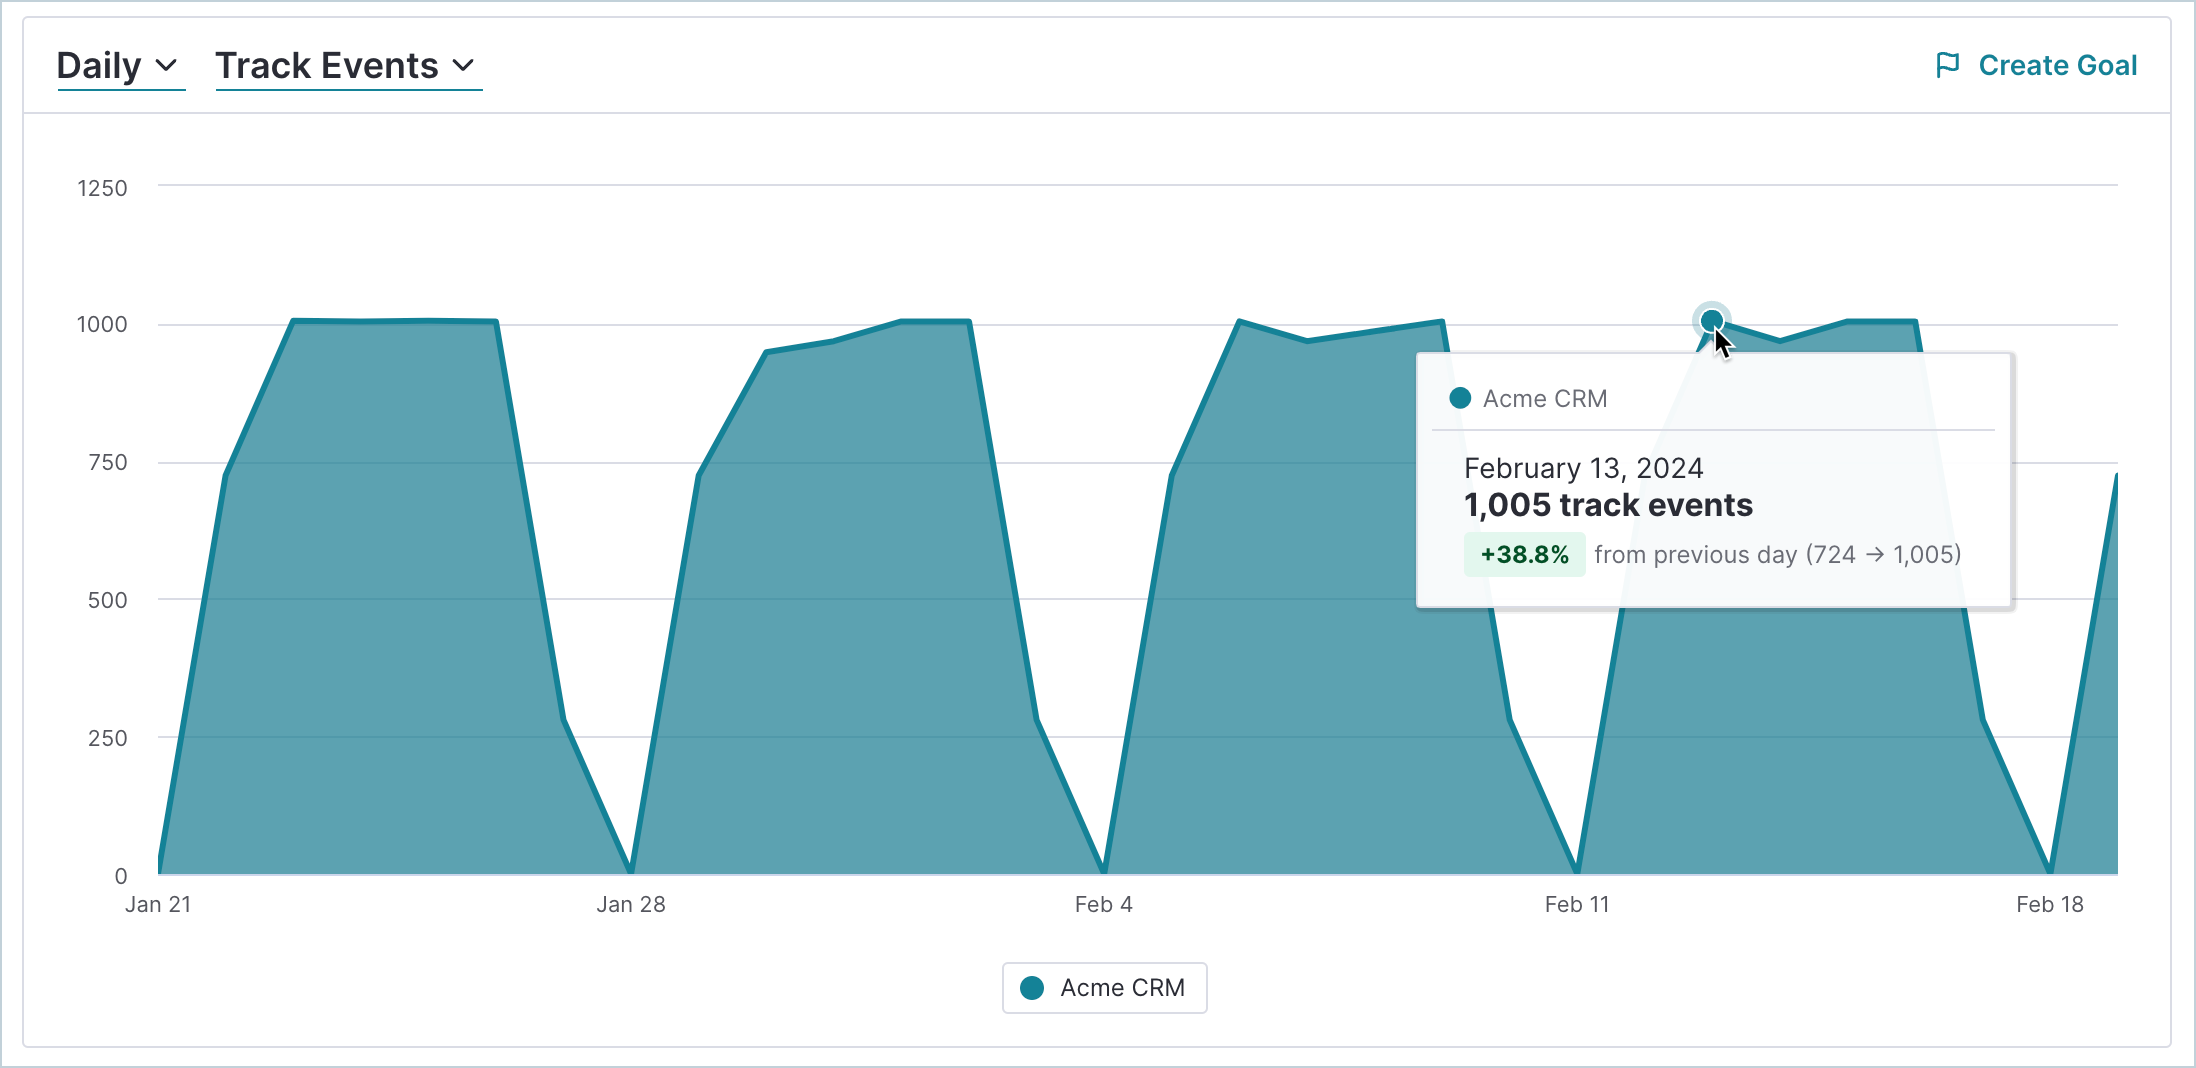The height and width of the screenshot is (1068, 2196).
Task: Click the +38.8% change badge
Action: 1524,555
